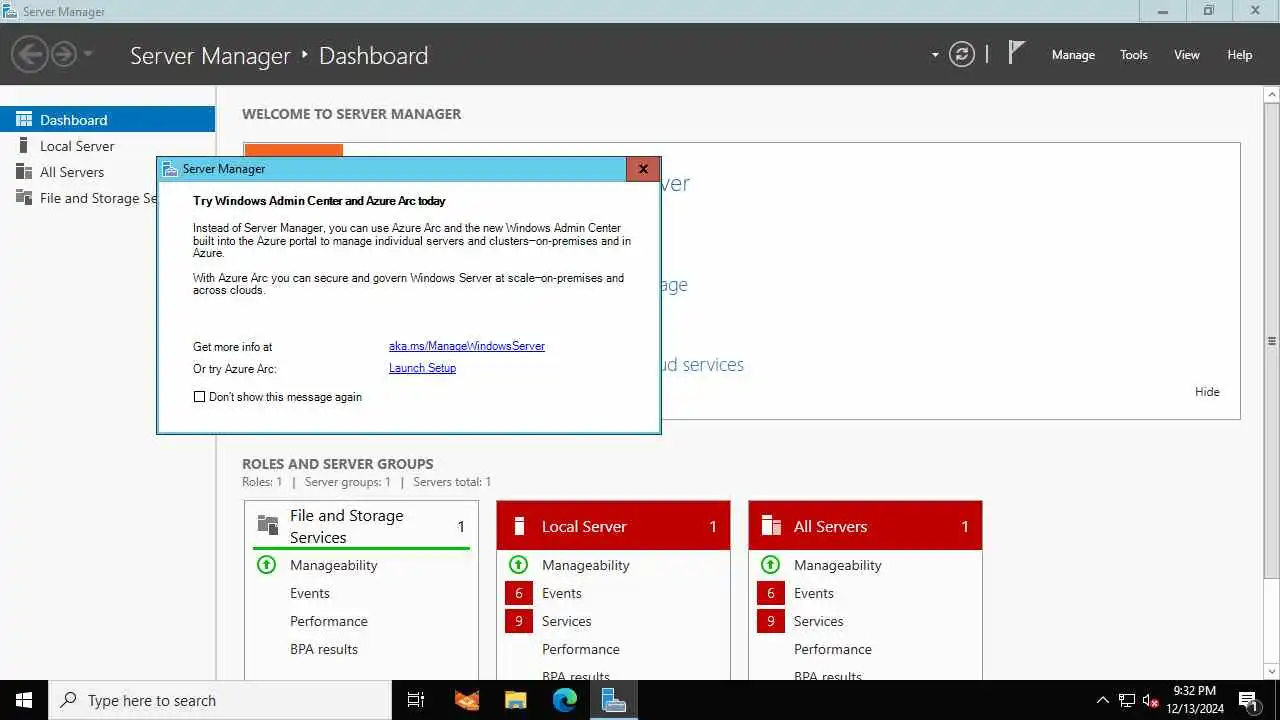Launch Microsoft Edge from the taskbar
Screen dimensions: 1280x720
pyautogui.click(x=564, y=700)
